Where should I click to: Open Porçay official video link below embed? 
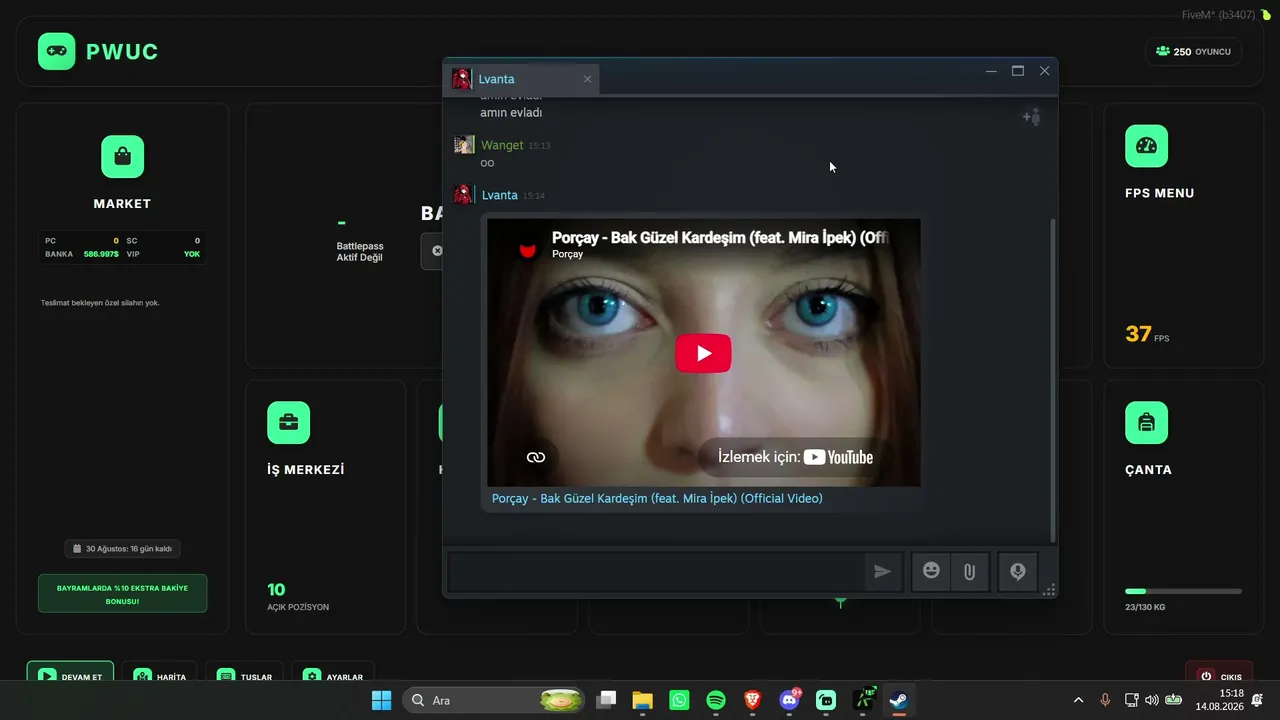click(657, 498)
